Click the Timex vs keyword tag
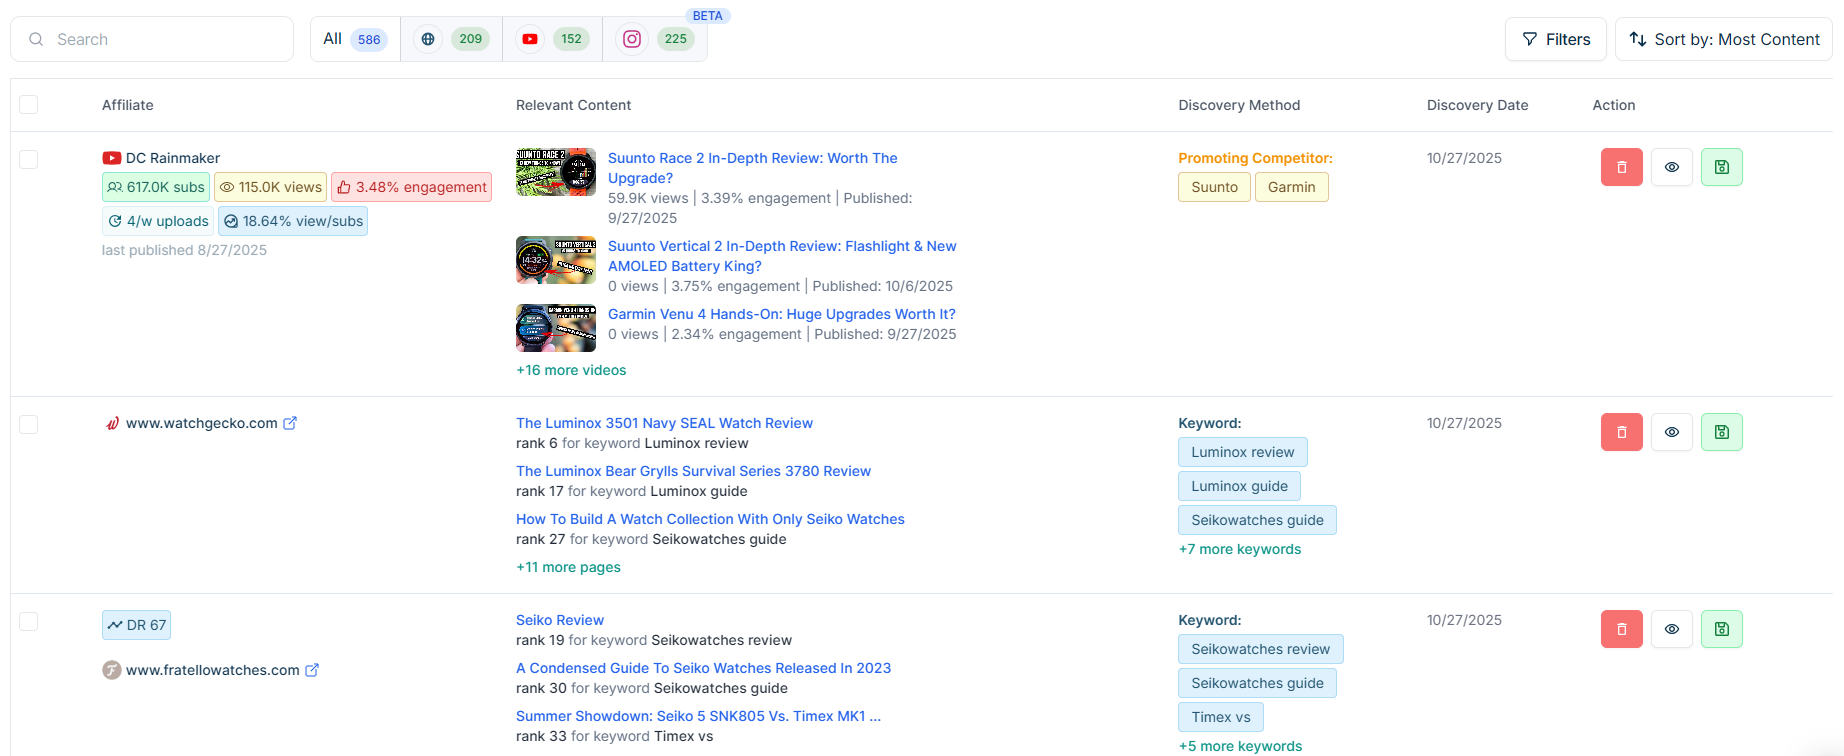Viewport: 1844px width, 756px height. click(x=1220, y=717)
